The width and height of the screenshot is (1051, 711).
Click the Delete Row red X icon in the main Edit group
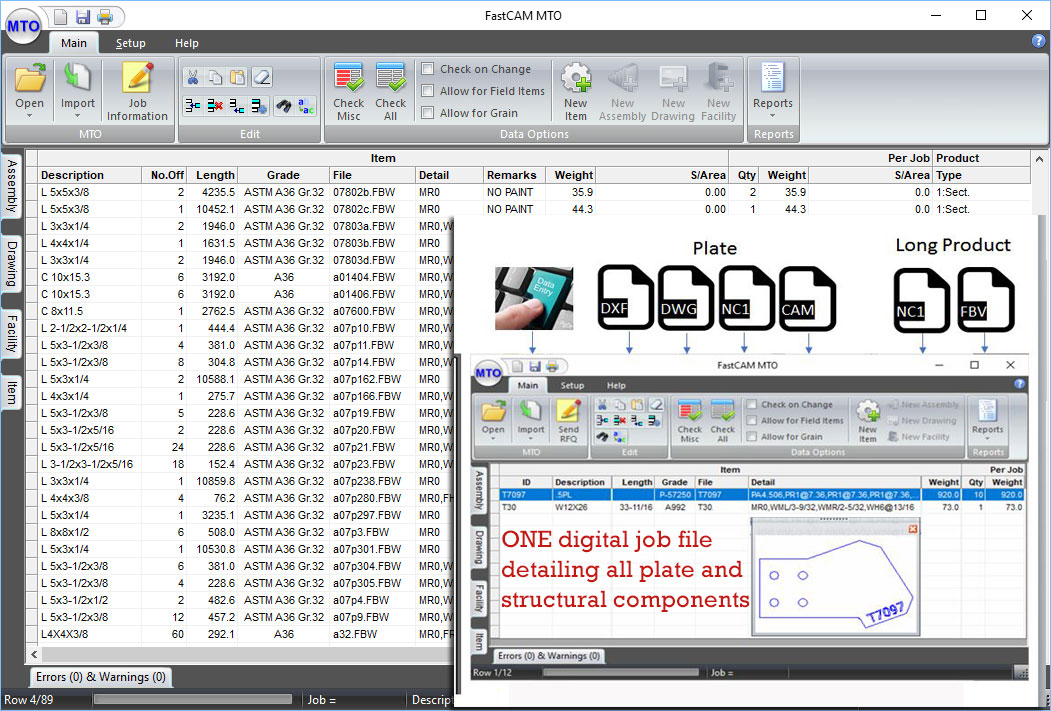click(x=215, y=106)
